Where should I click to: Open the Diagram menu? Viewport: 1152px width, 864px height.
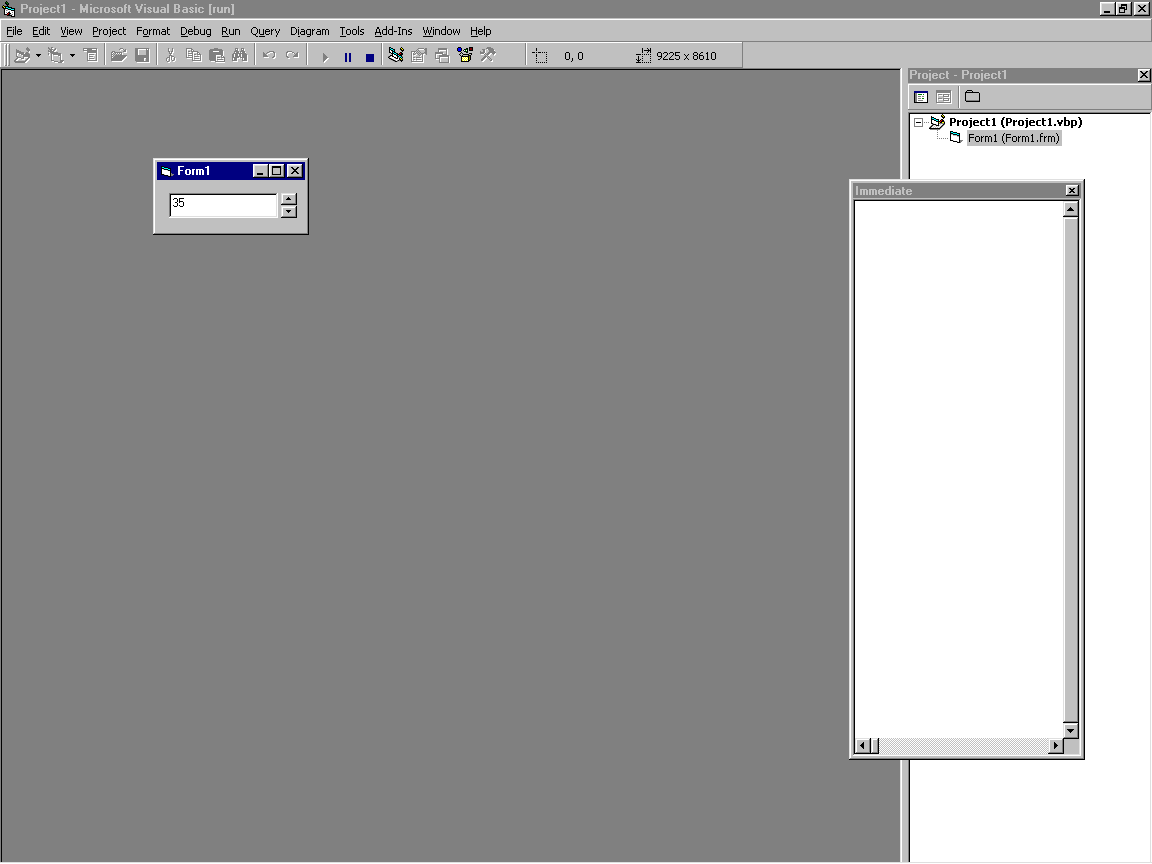[x=309, y=31]
